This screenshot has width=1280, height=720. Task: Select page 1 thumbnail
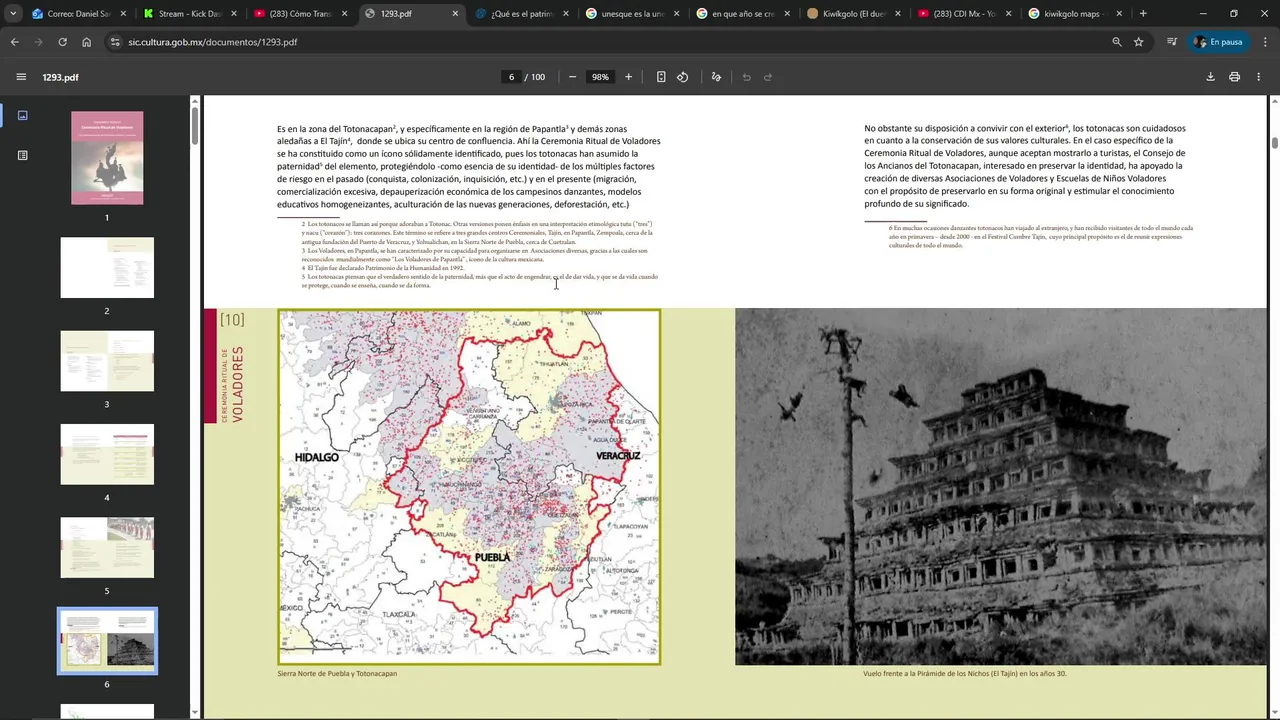coord(107,158)
